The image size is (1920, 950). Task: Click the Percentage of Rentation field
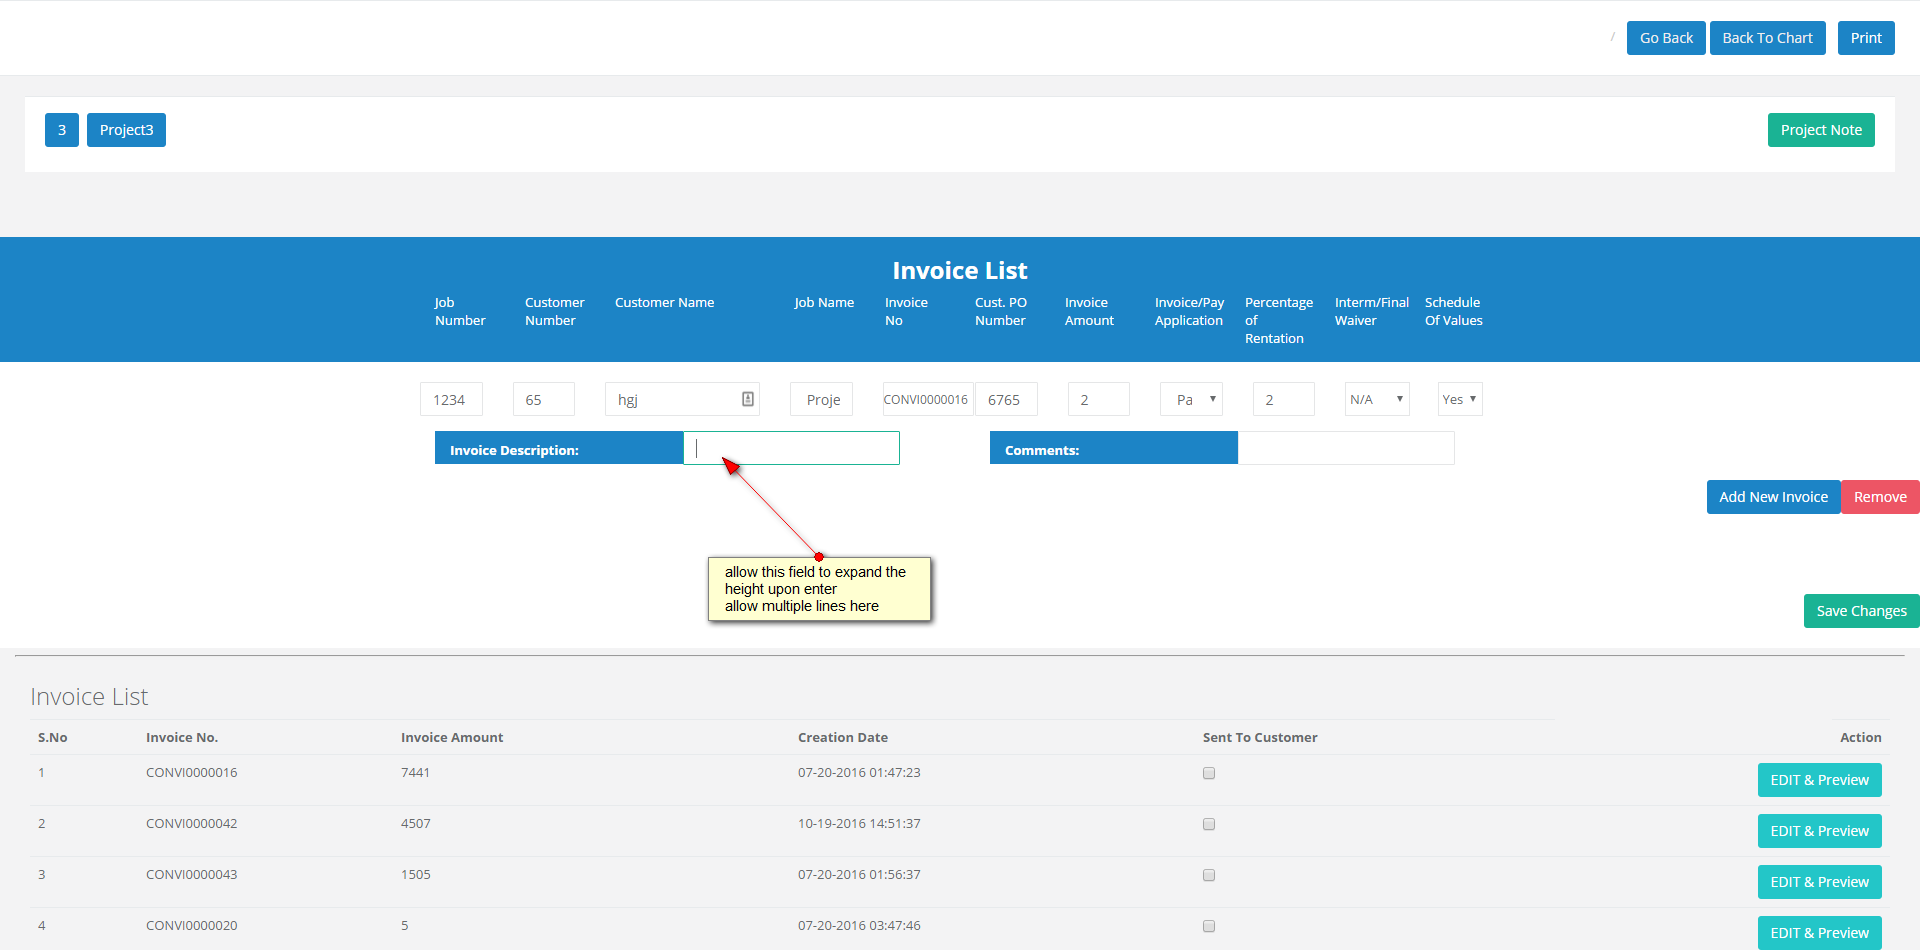point(1284,399)
